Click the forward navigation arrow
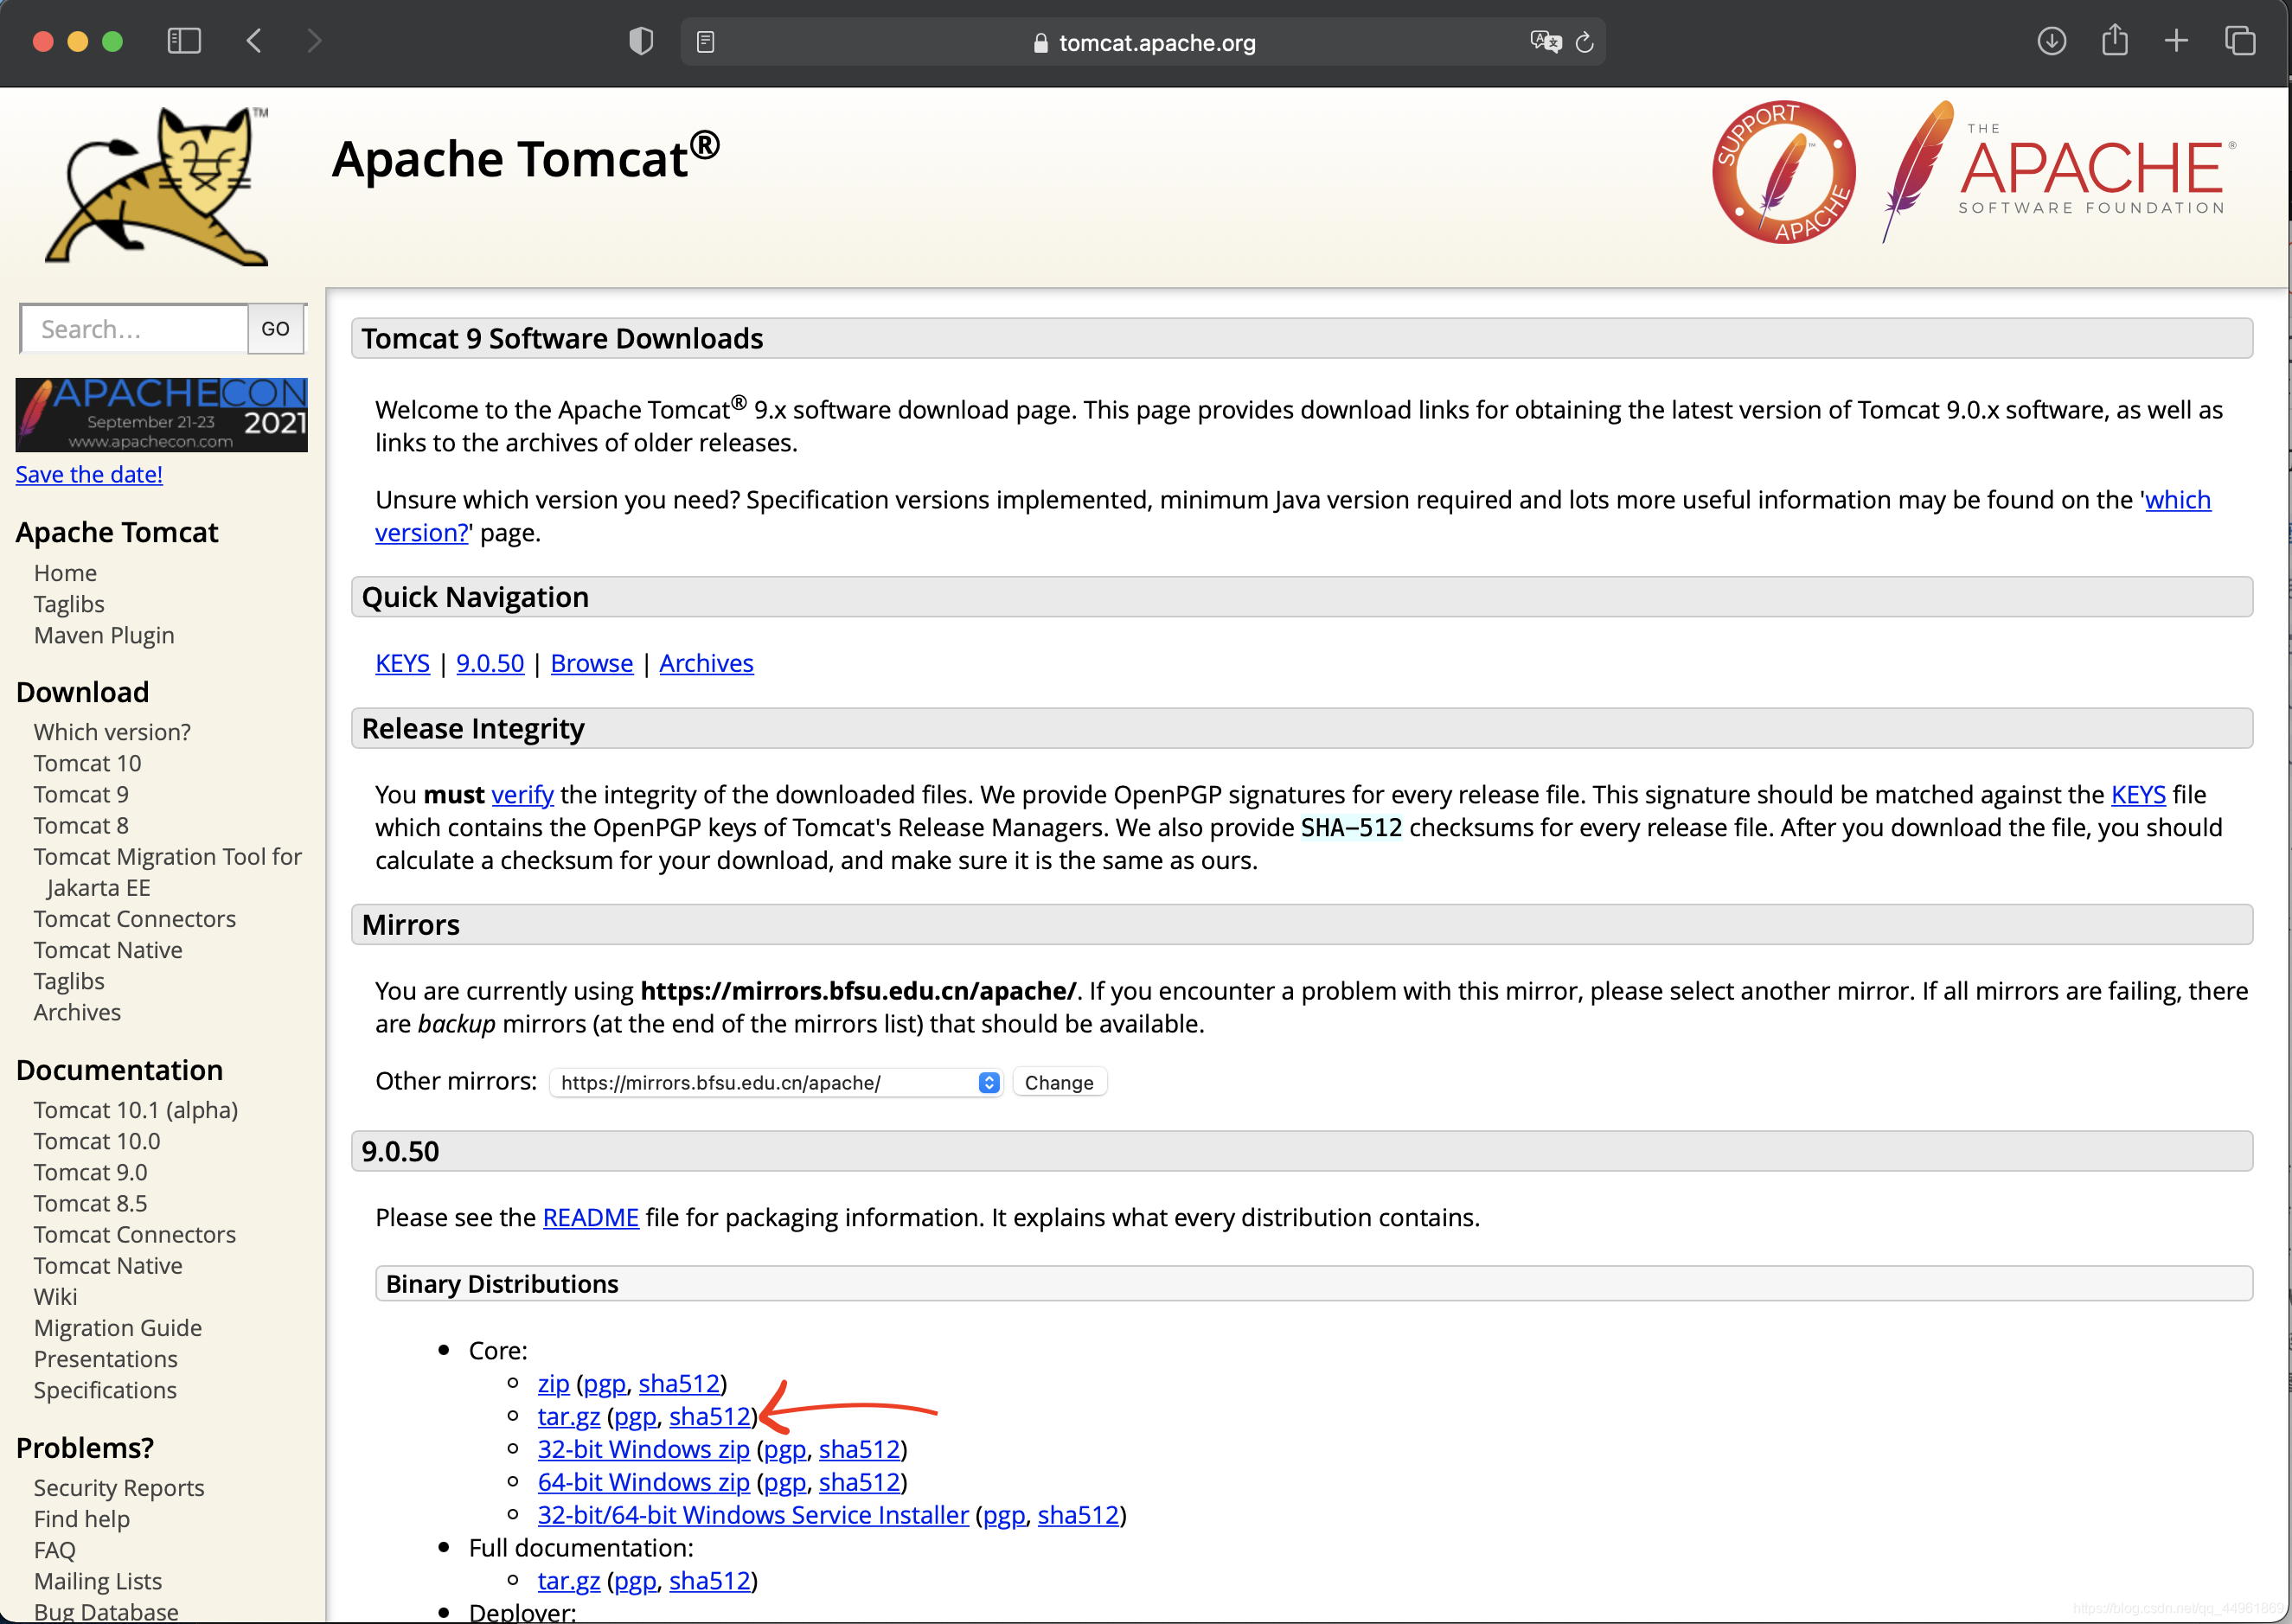This screenshot has width=2292, height=1624. (x=315, y=41)
